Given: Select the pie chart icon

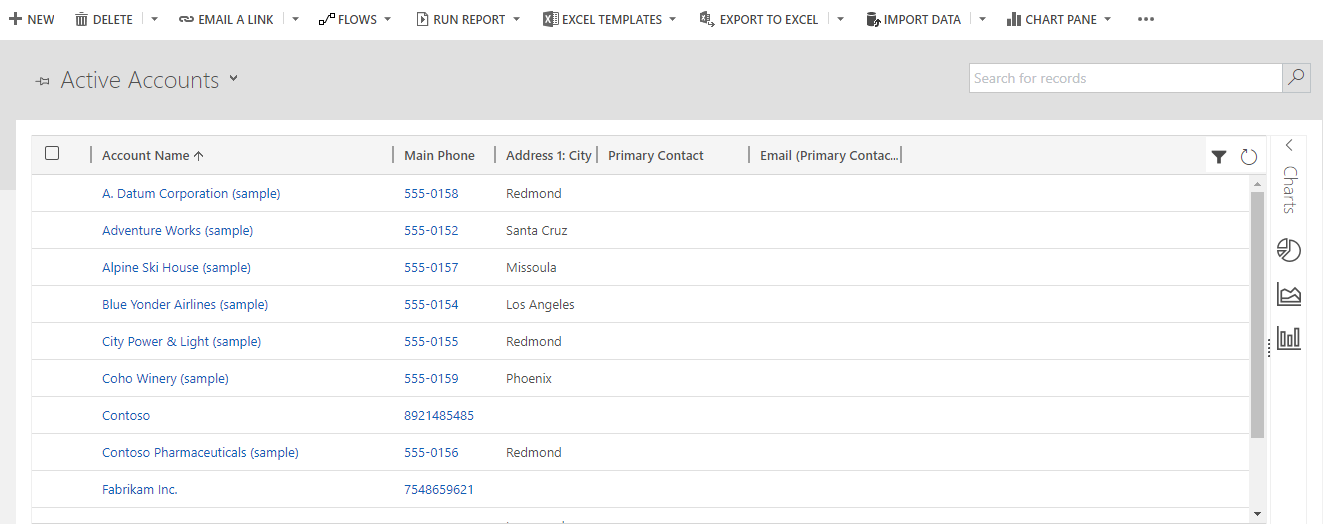Looking at the screenshot, I should [x=1289, y=250].
